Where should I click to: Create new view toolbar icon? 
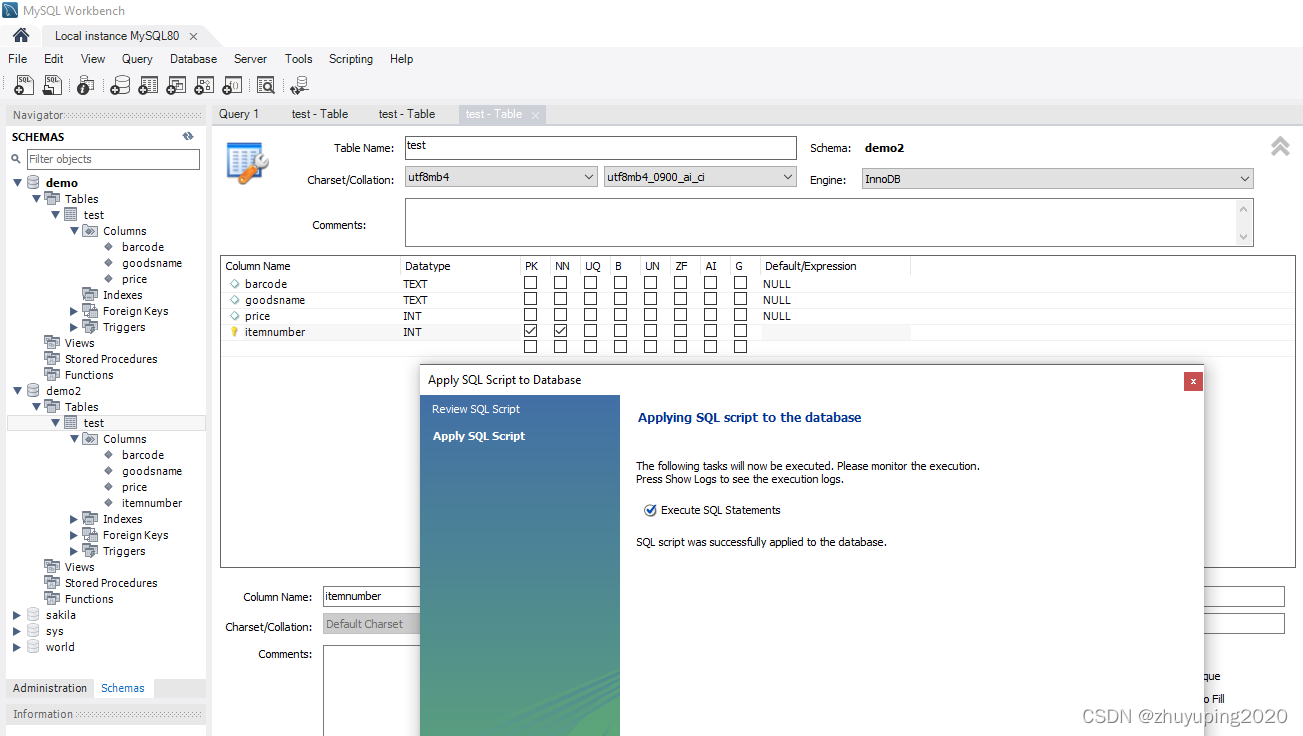[176, 86]
